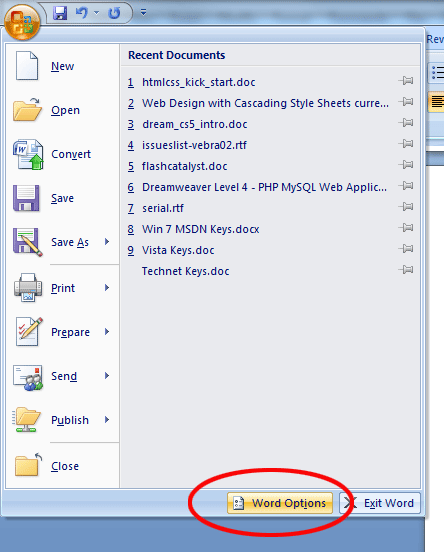This screenshot has height=552, width=444.
Task: Click the printer icon for Print
Action: [28, 287]
